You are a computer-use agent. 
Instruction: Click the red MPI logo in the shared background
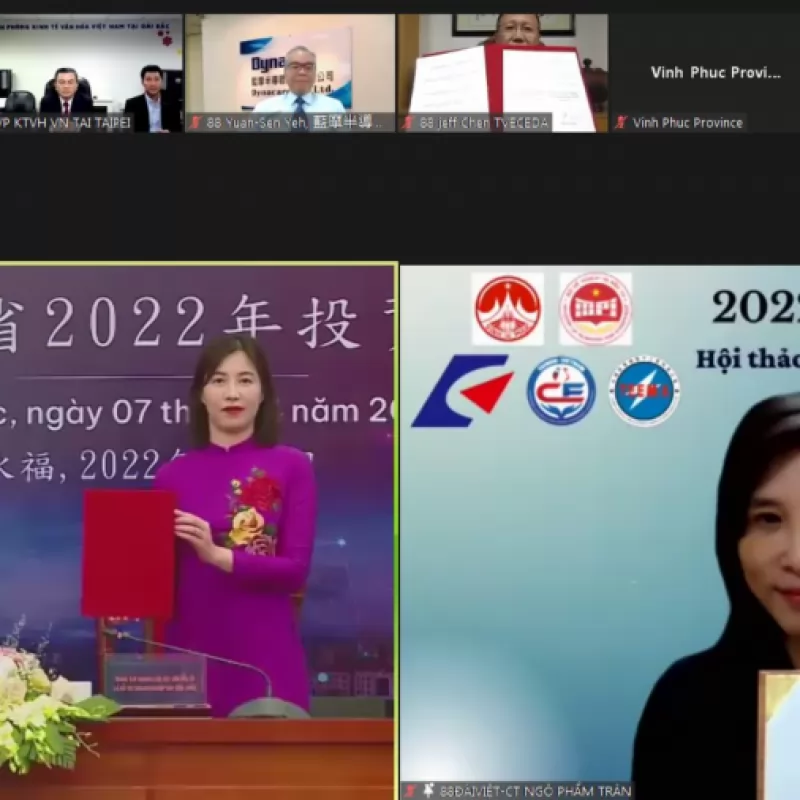(x=595, y=309)
